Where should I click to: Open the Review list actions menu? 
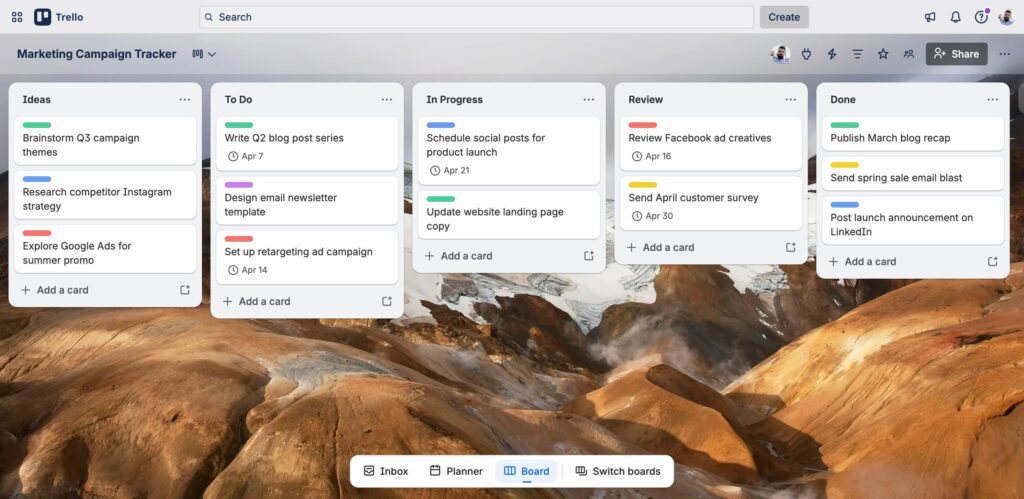791,99
